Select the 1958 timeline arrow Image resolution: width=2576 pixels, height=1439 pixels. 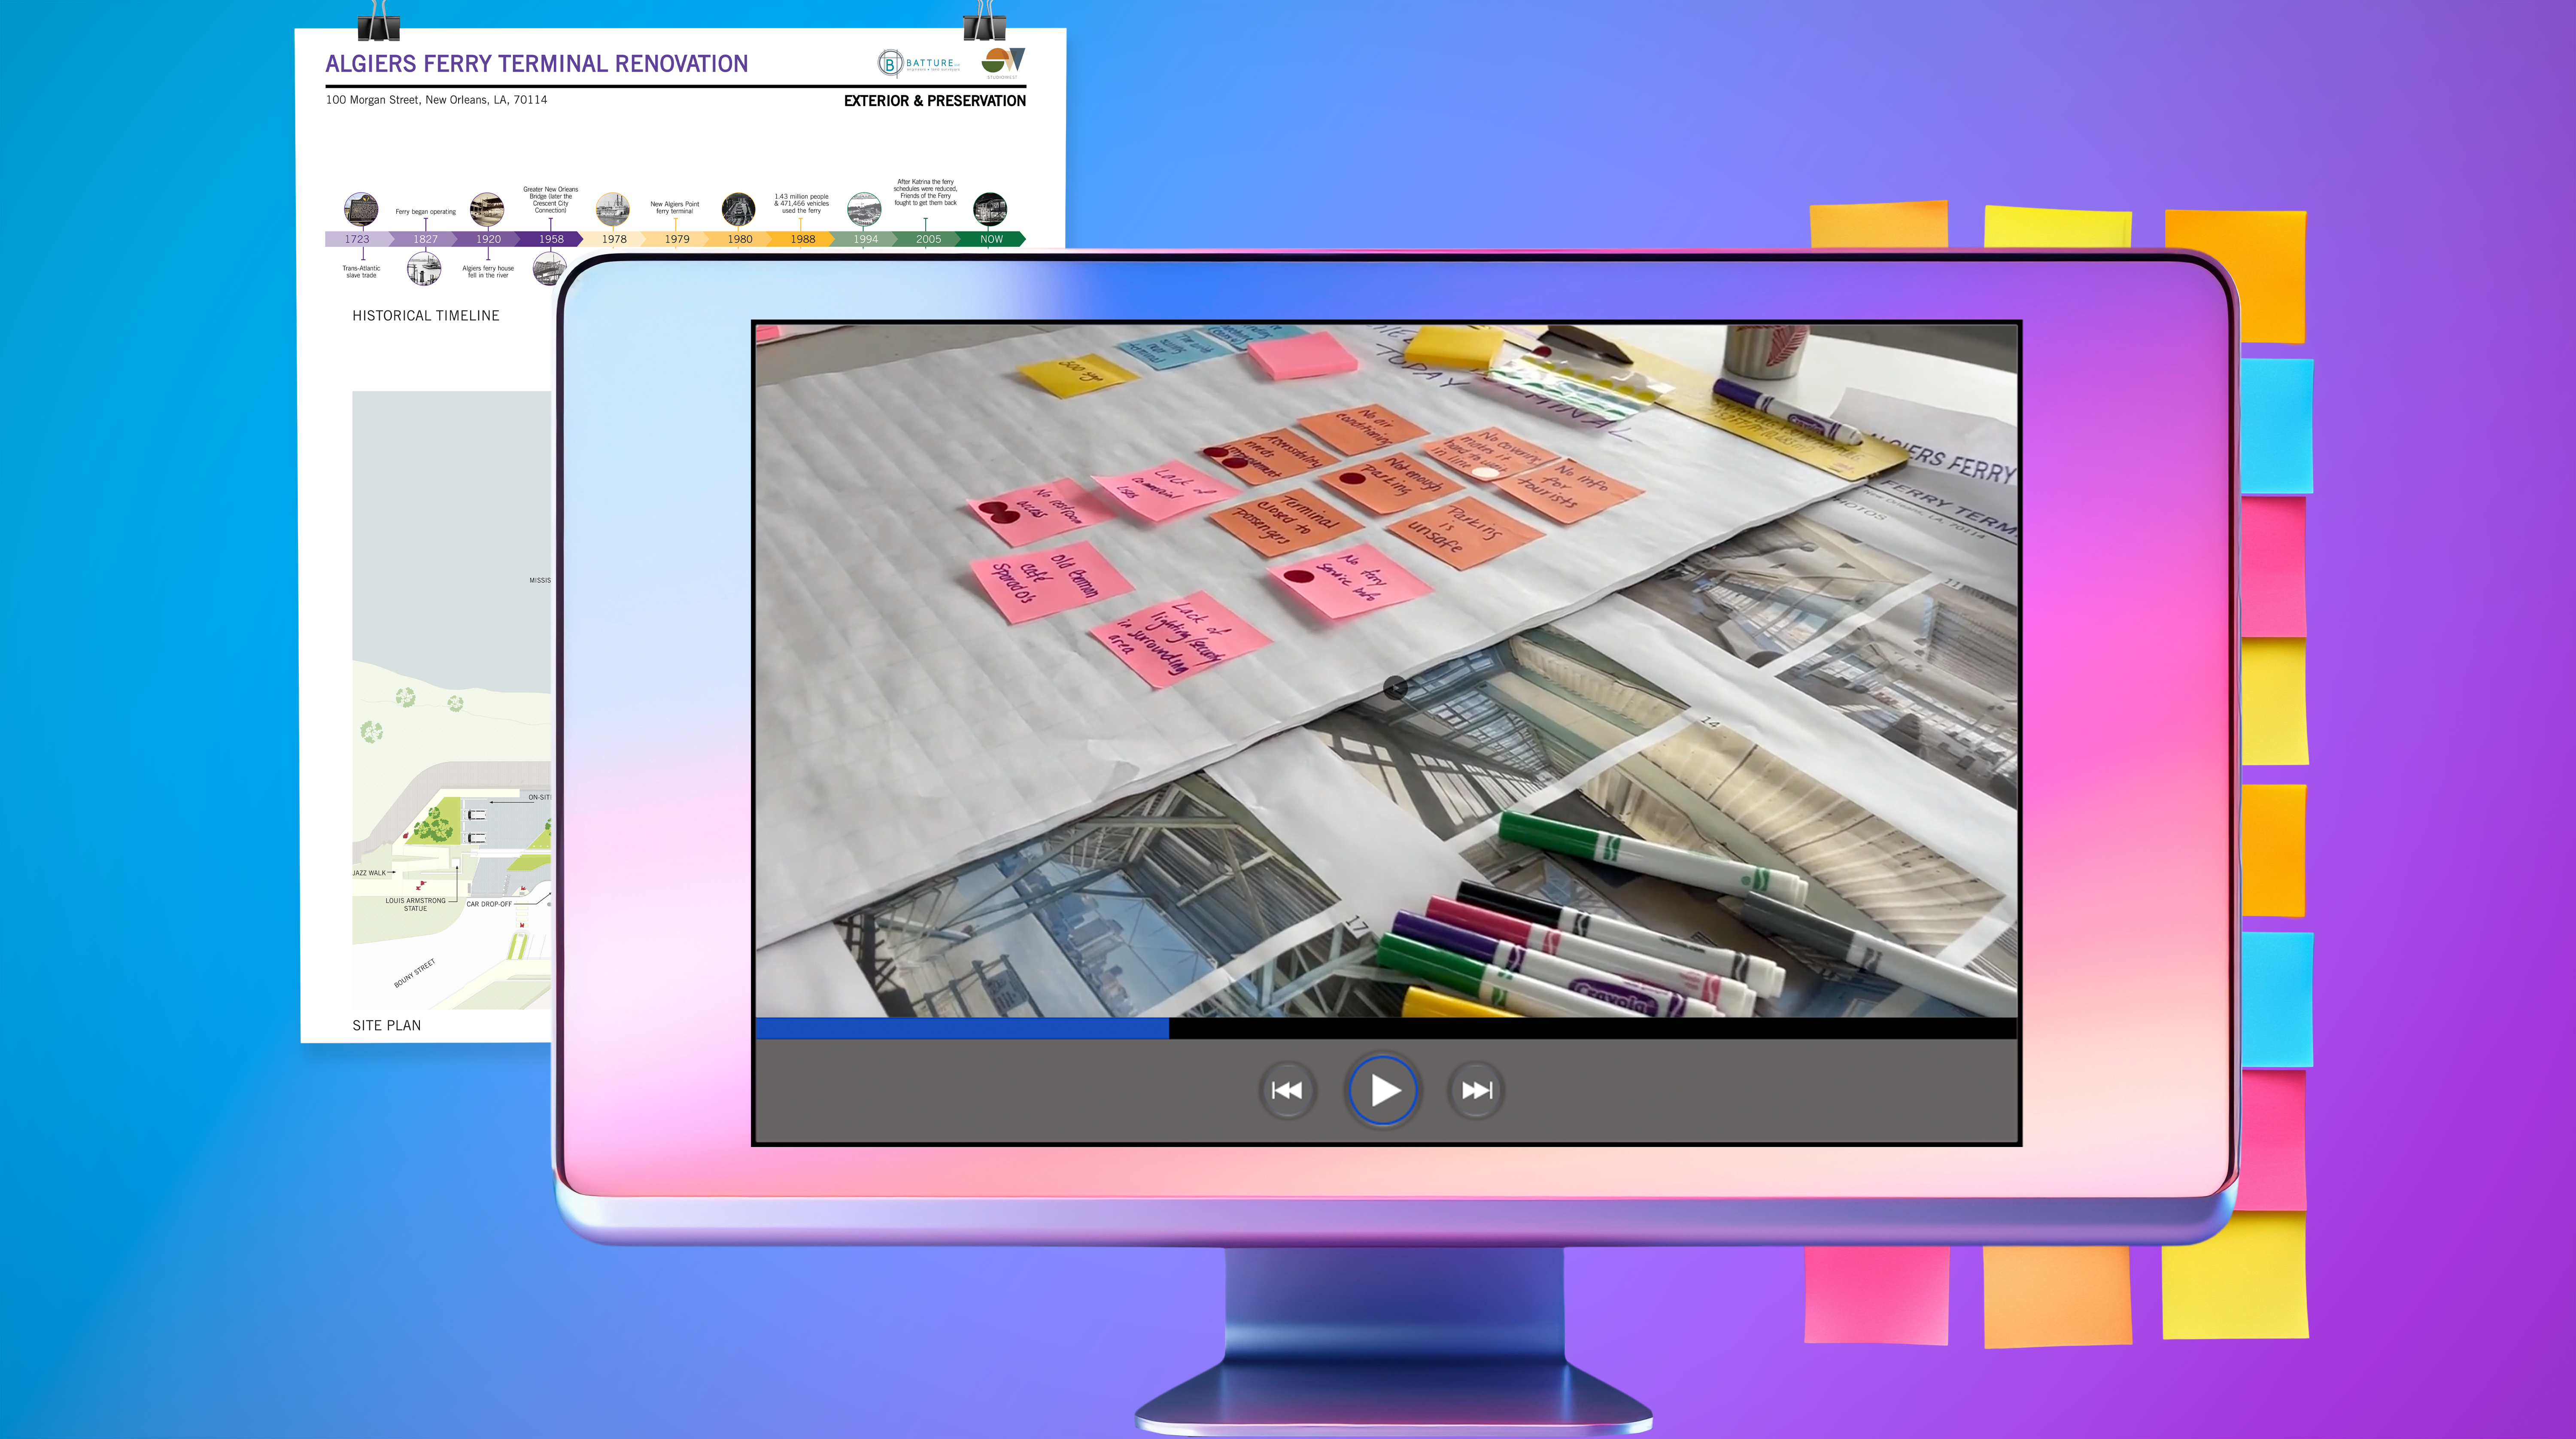click(x=551, y=239)
